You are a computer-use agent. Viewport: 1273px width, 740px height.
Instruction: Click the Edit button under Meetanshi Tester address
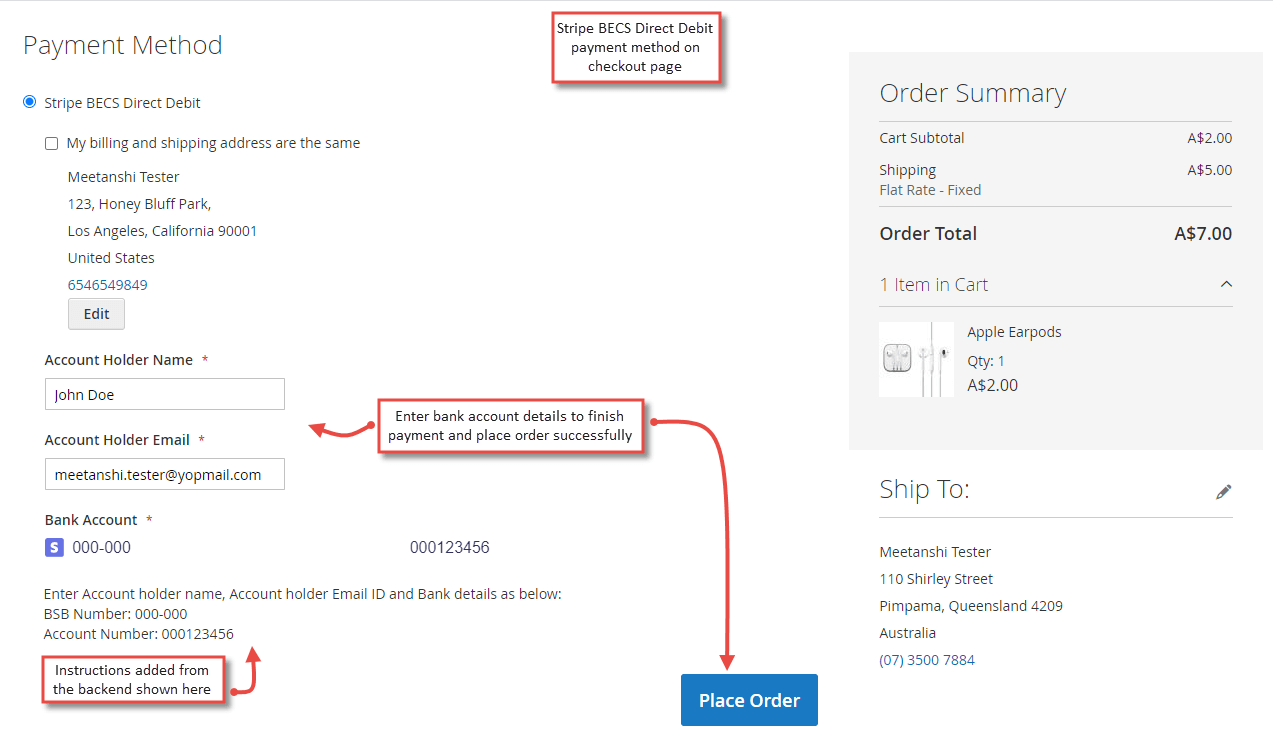(x=96, y=314)
